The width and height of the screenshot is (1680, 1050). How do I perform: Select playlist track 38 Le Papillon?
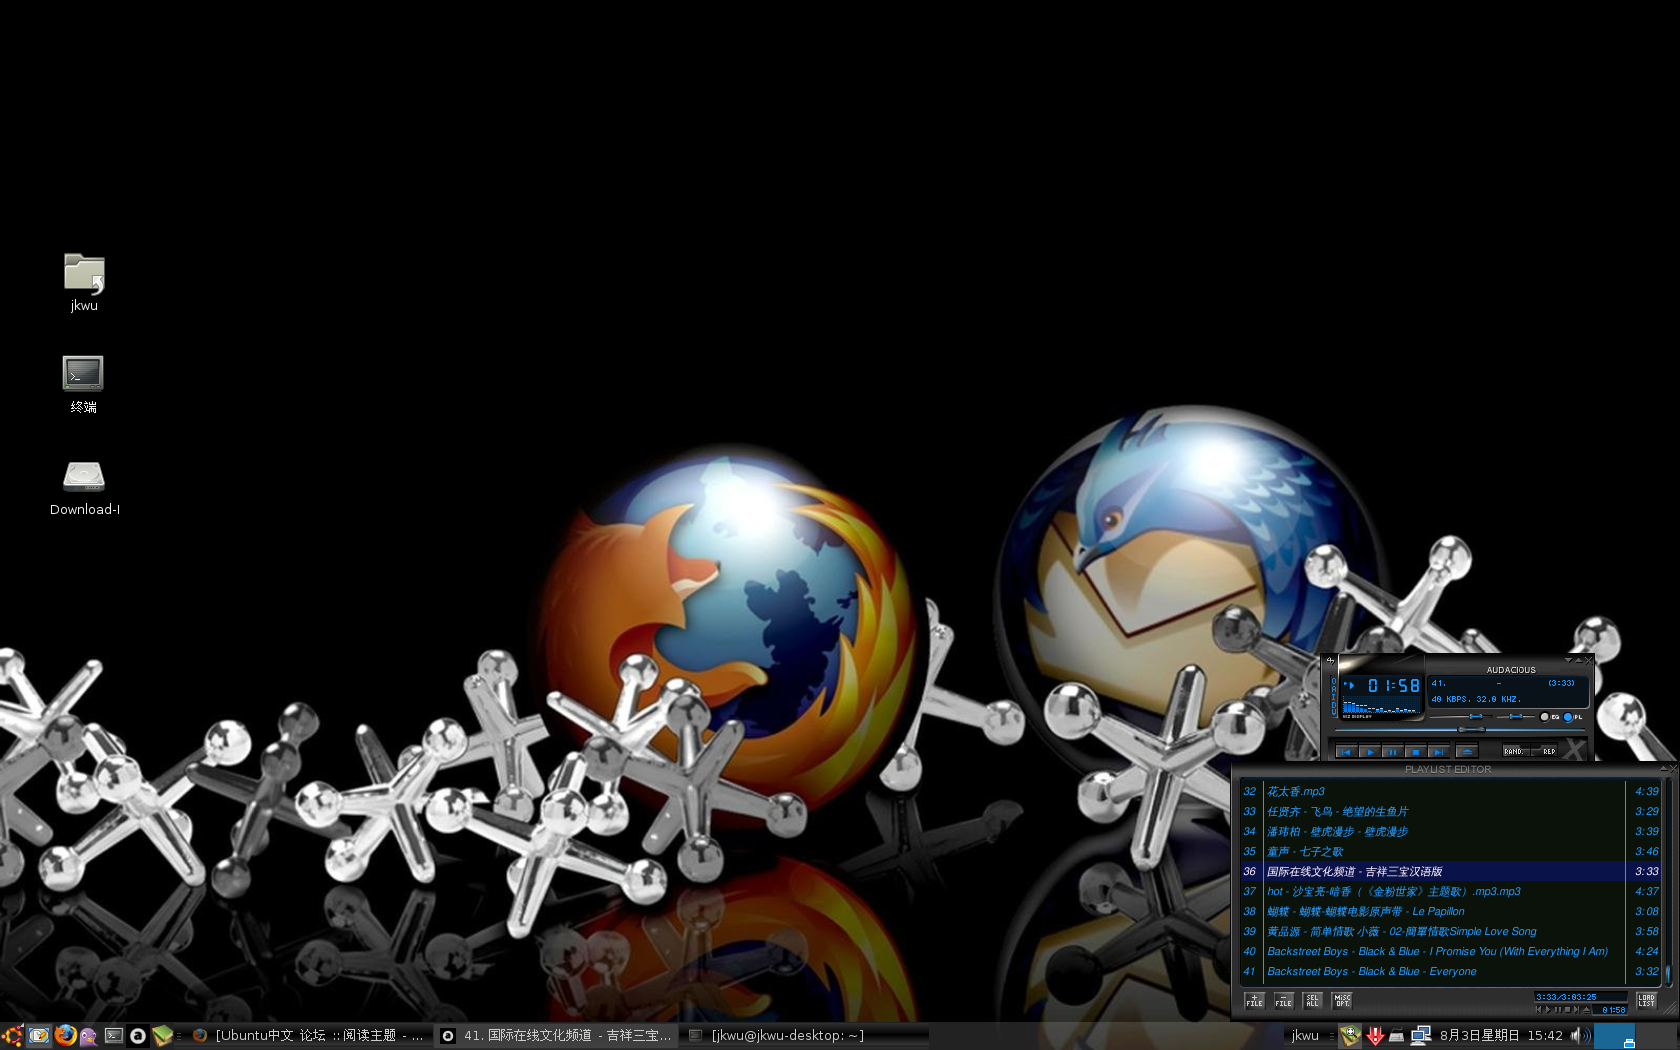click(1450, 911)
